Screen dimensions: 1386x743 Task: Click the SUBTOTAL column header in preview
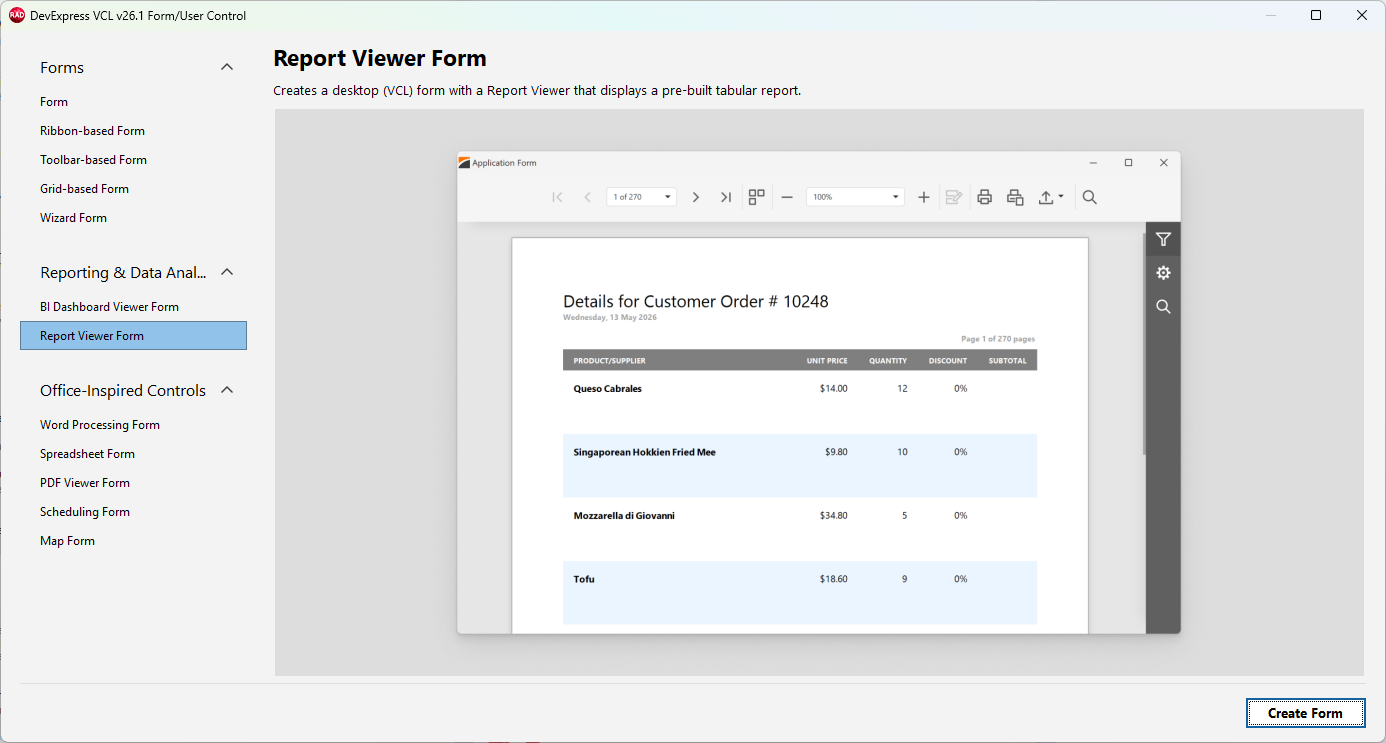[x=1008, y=361]
